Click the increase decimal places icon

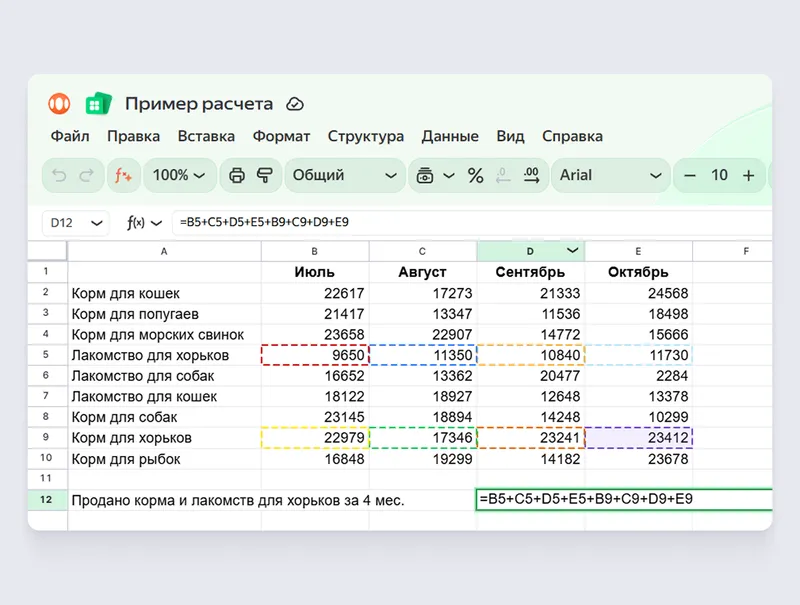pos(531,175)
